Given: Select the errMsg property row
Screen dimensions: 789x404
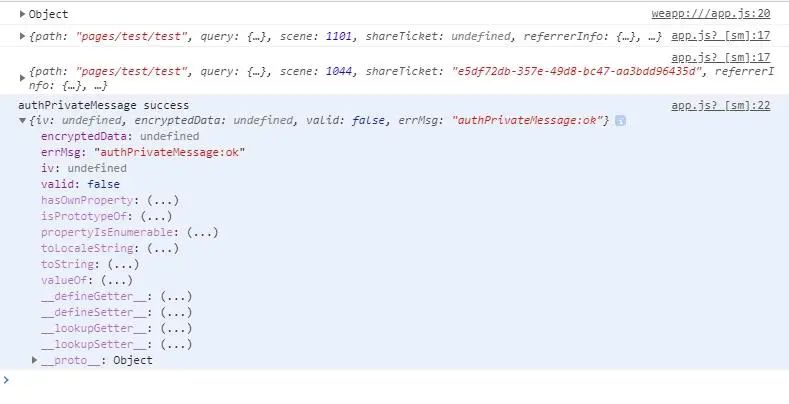Looking at the screenshot, I should point(143,152).
